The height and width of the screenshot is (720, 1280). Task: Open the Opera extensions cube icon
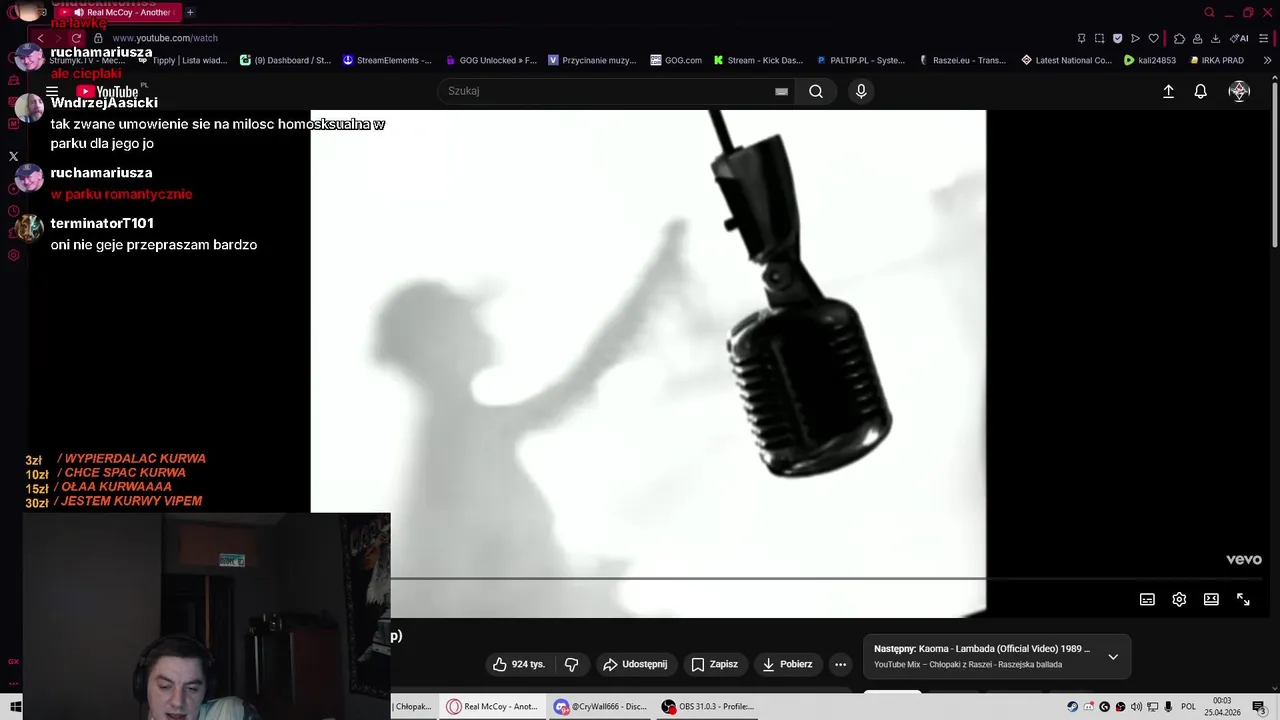(1179, 38)
